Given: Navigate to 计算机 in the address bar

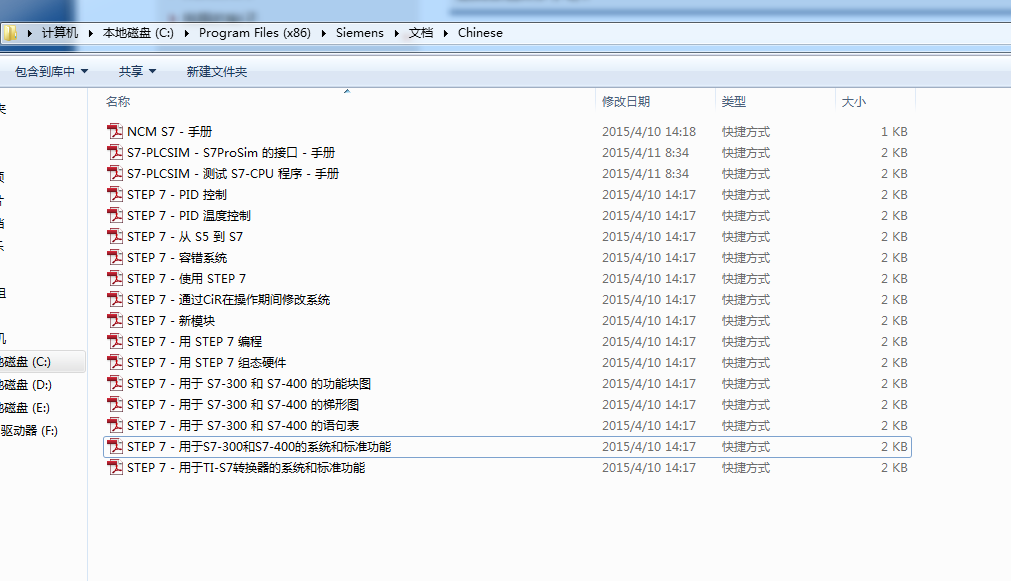Looking at the screenshot, I should pos(60,33).
